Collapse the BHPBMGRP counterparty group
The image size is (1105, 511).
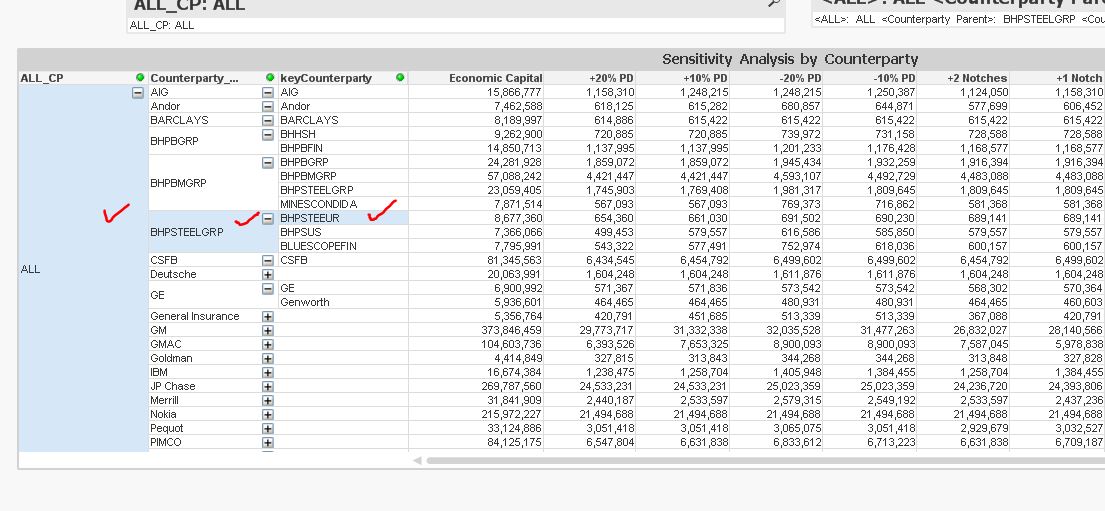coord(268,163)
